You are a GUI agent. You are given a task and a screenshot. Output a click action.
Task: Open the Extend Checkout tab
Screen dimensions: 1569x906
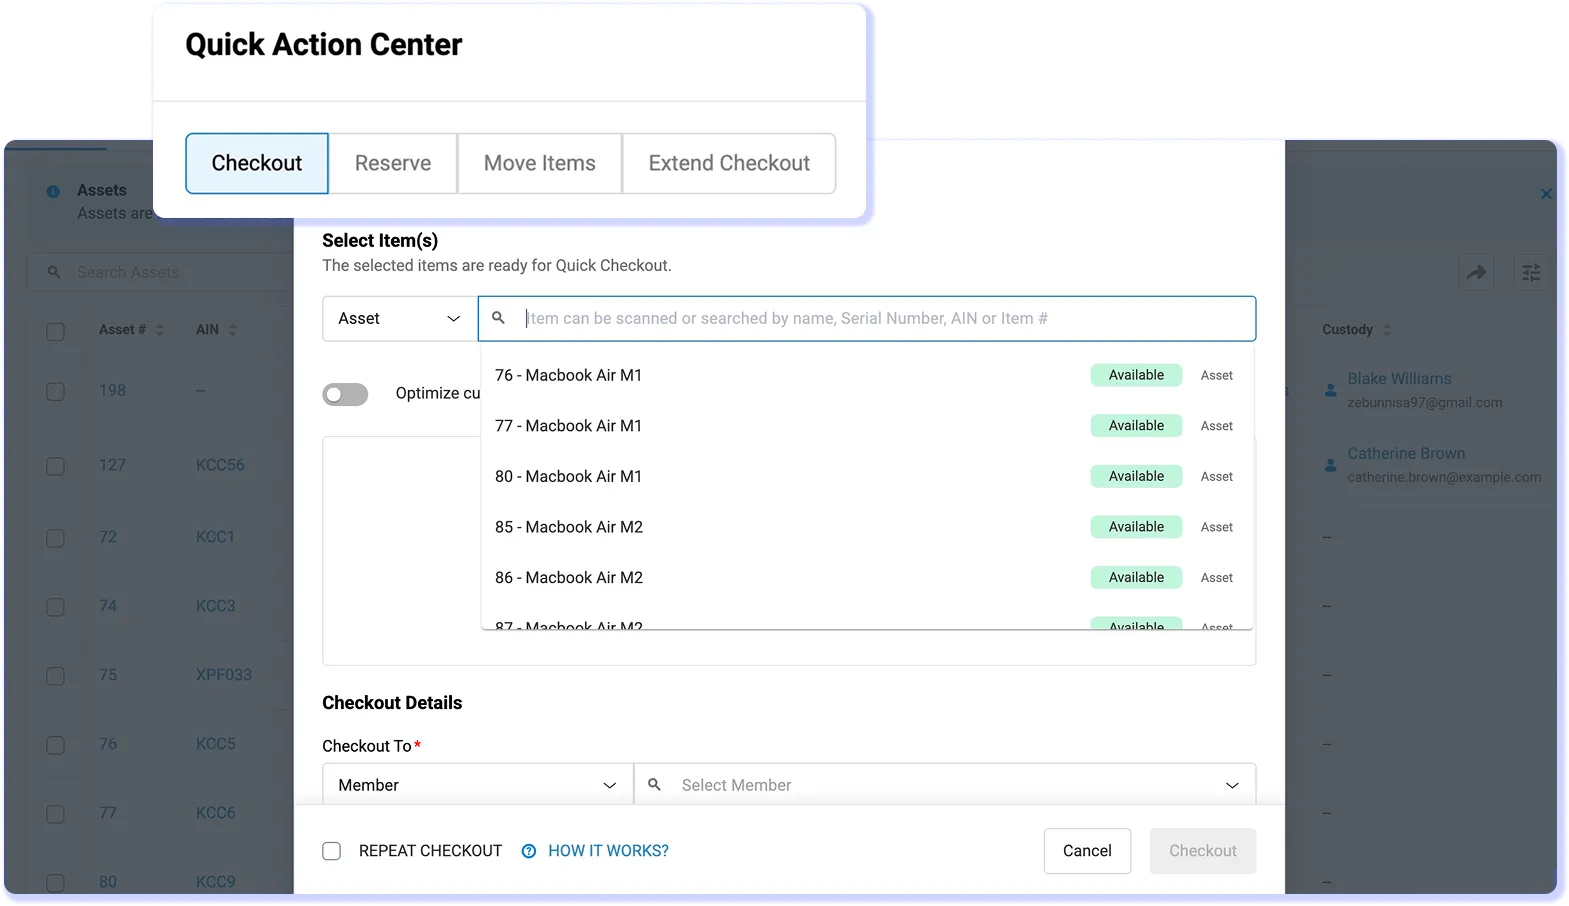729,163
